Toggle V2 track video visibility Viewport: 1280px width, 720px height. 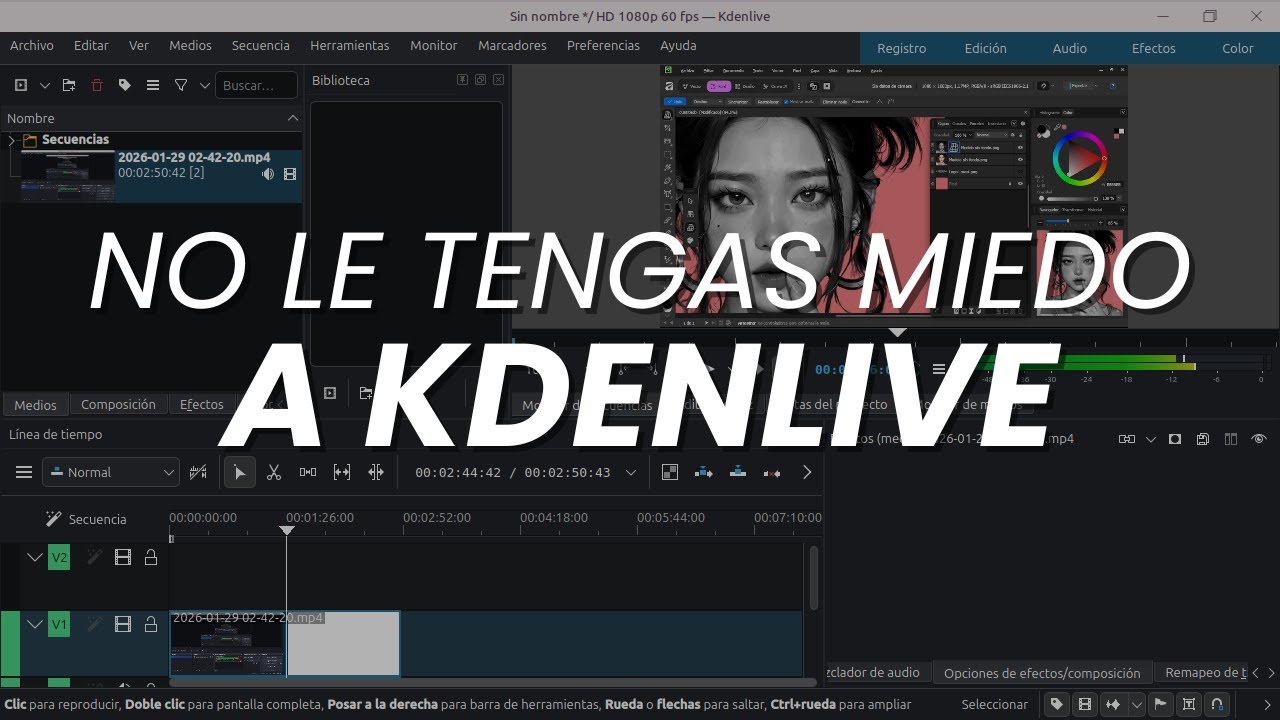point(123,557)
